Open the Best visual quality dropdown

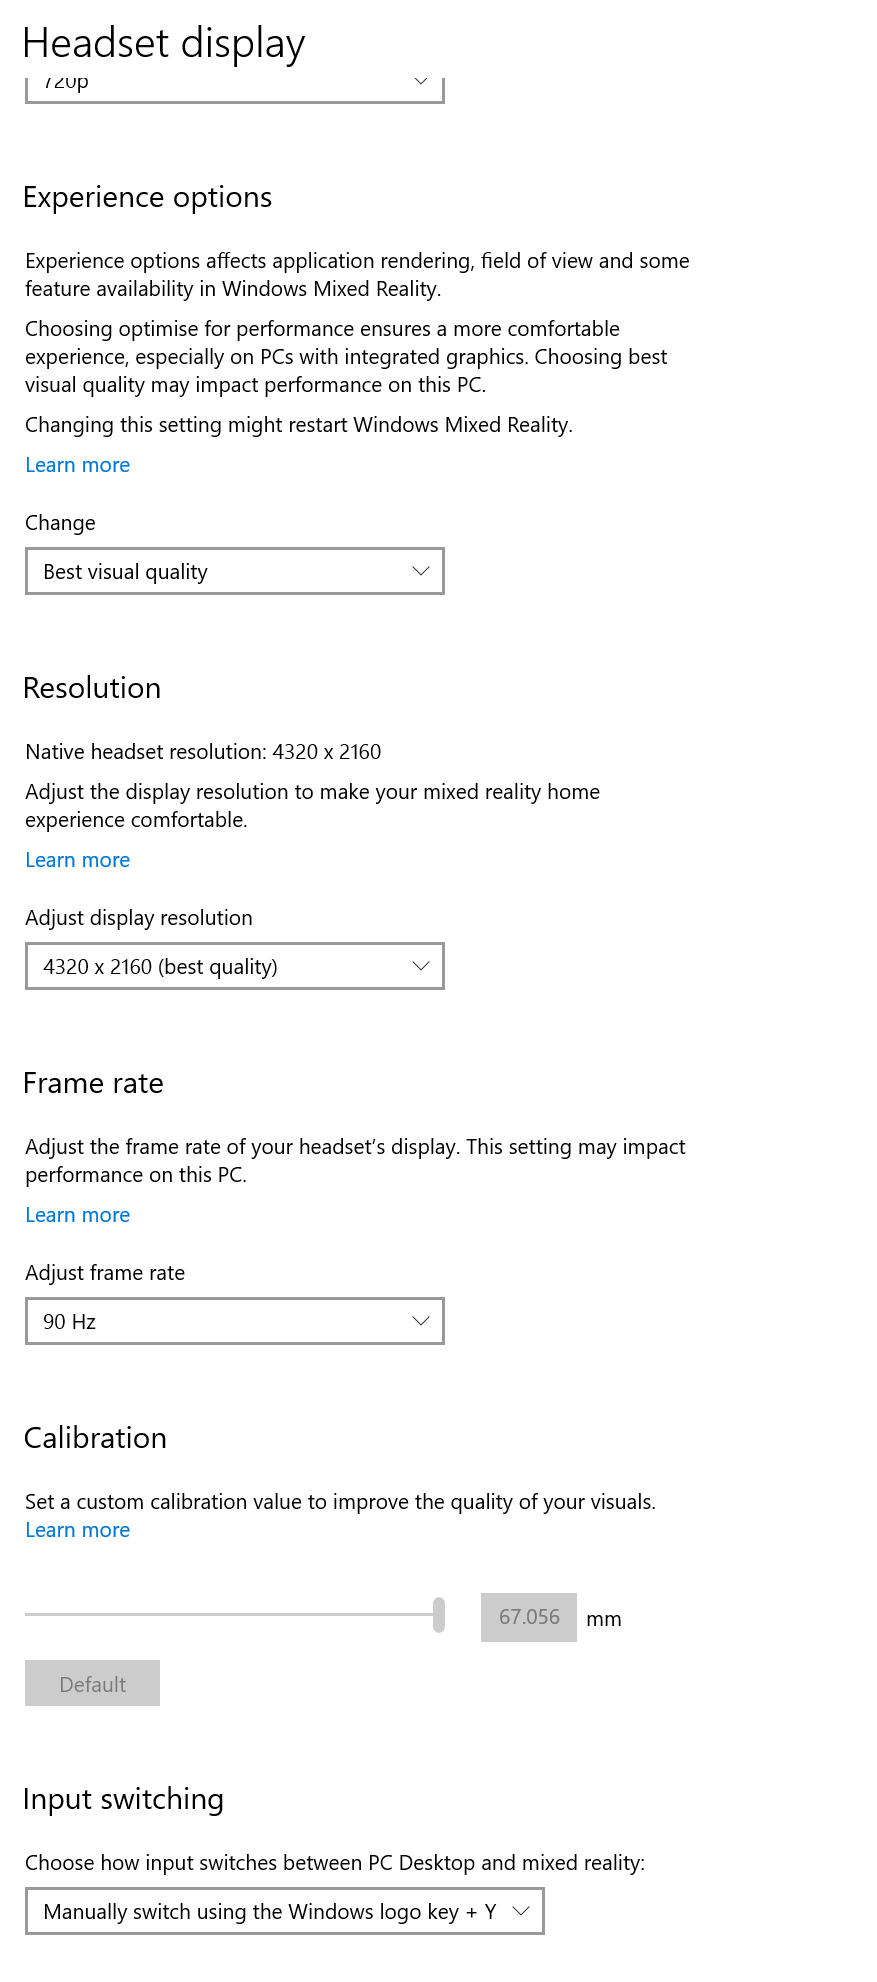point(234,571)
